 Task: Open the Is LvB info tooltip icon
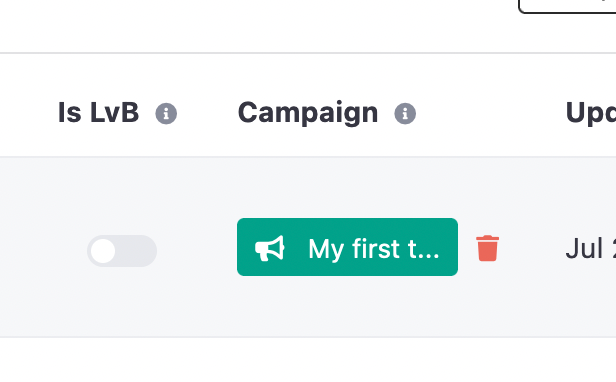click(x=166, y=114)
